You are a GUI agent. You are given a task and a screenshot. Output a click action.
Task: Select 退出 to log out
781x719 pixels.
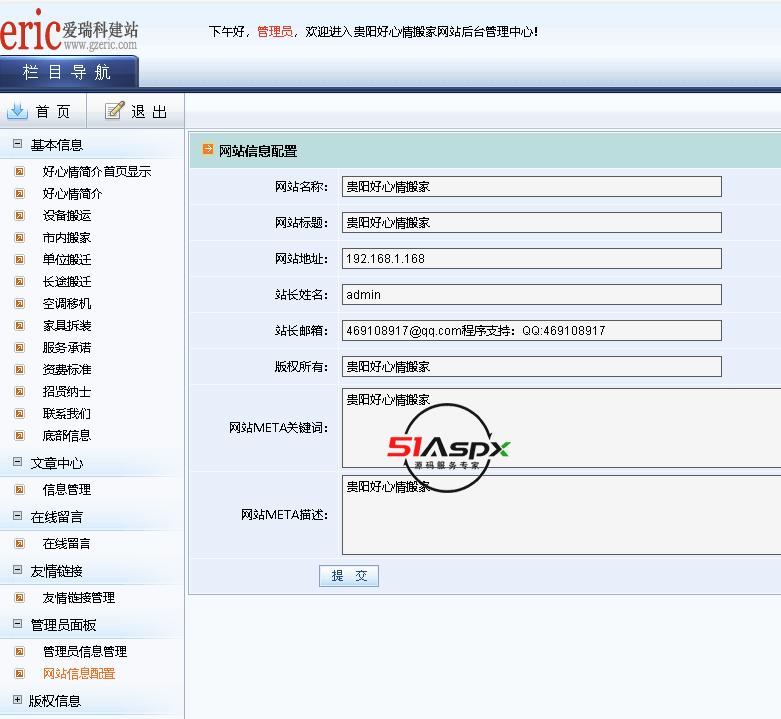click(149, 112)
